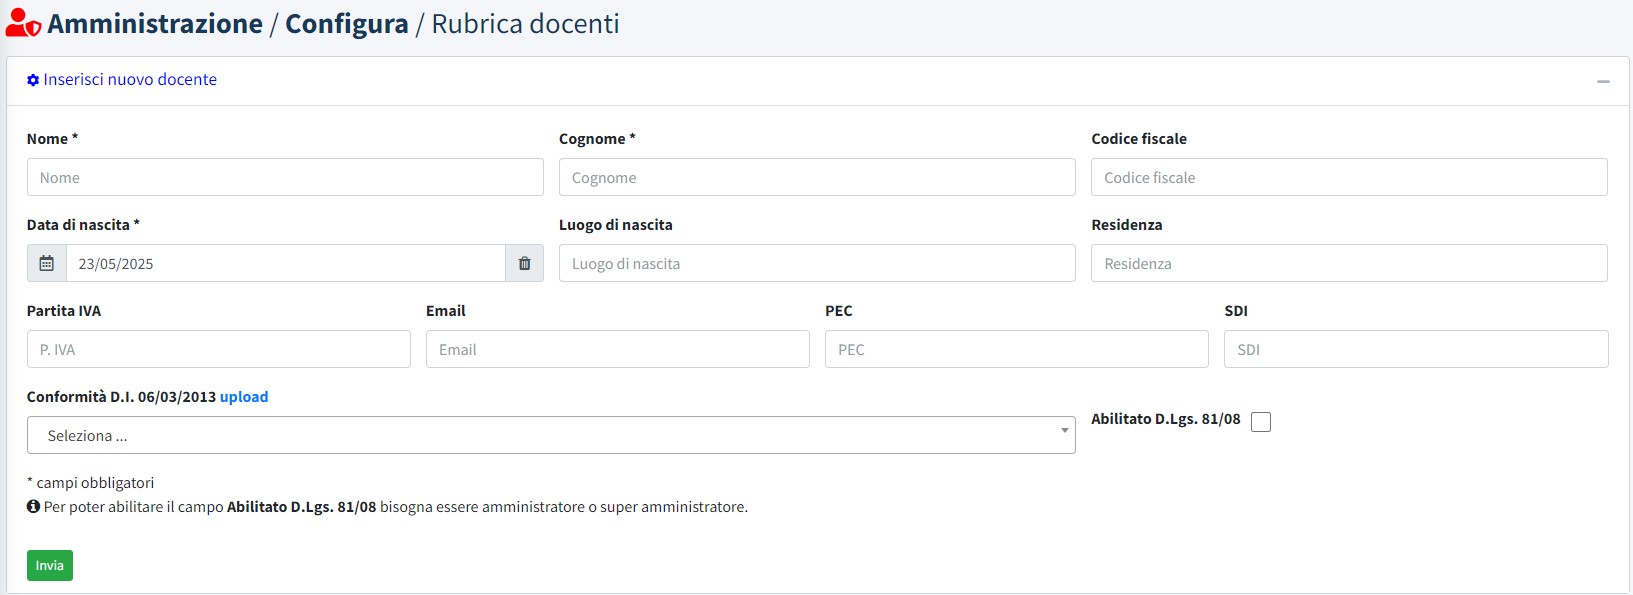Click the Partita IVA label
The height and width of the screenshot is (595, 1633).
(x=64, y=311)
